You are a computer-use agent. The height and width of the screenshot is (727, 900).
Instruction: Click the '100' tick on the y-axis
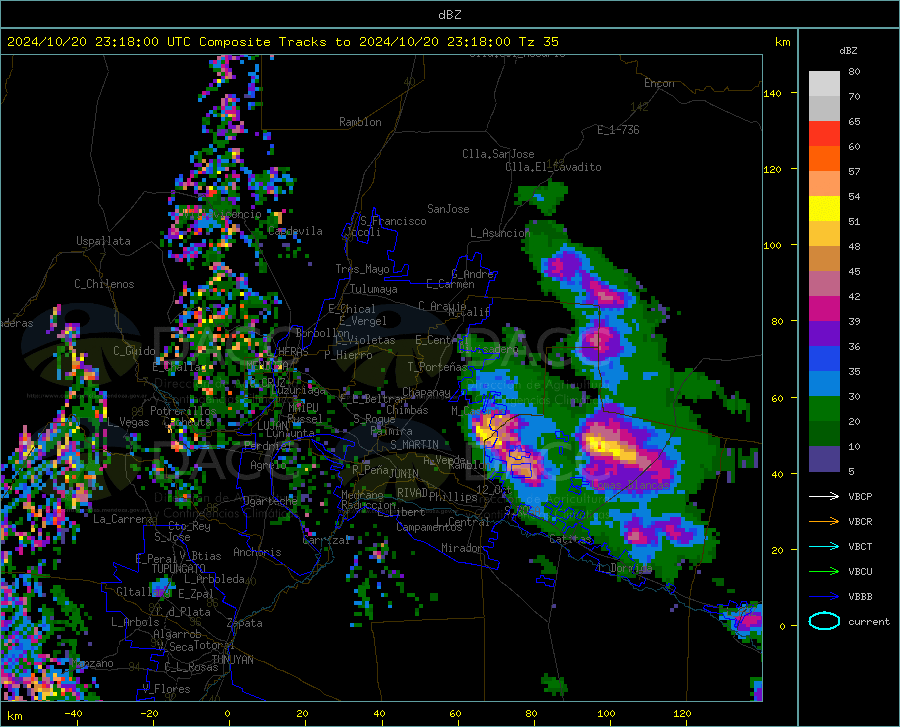[x=772, y=246]
